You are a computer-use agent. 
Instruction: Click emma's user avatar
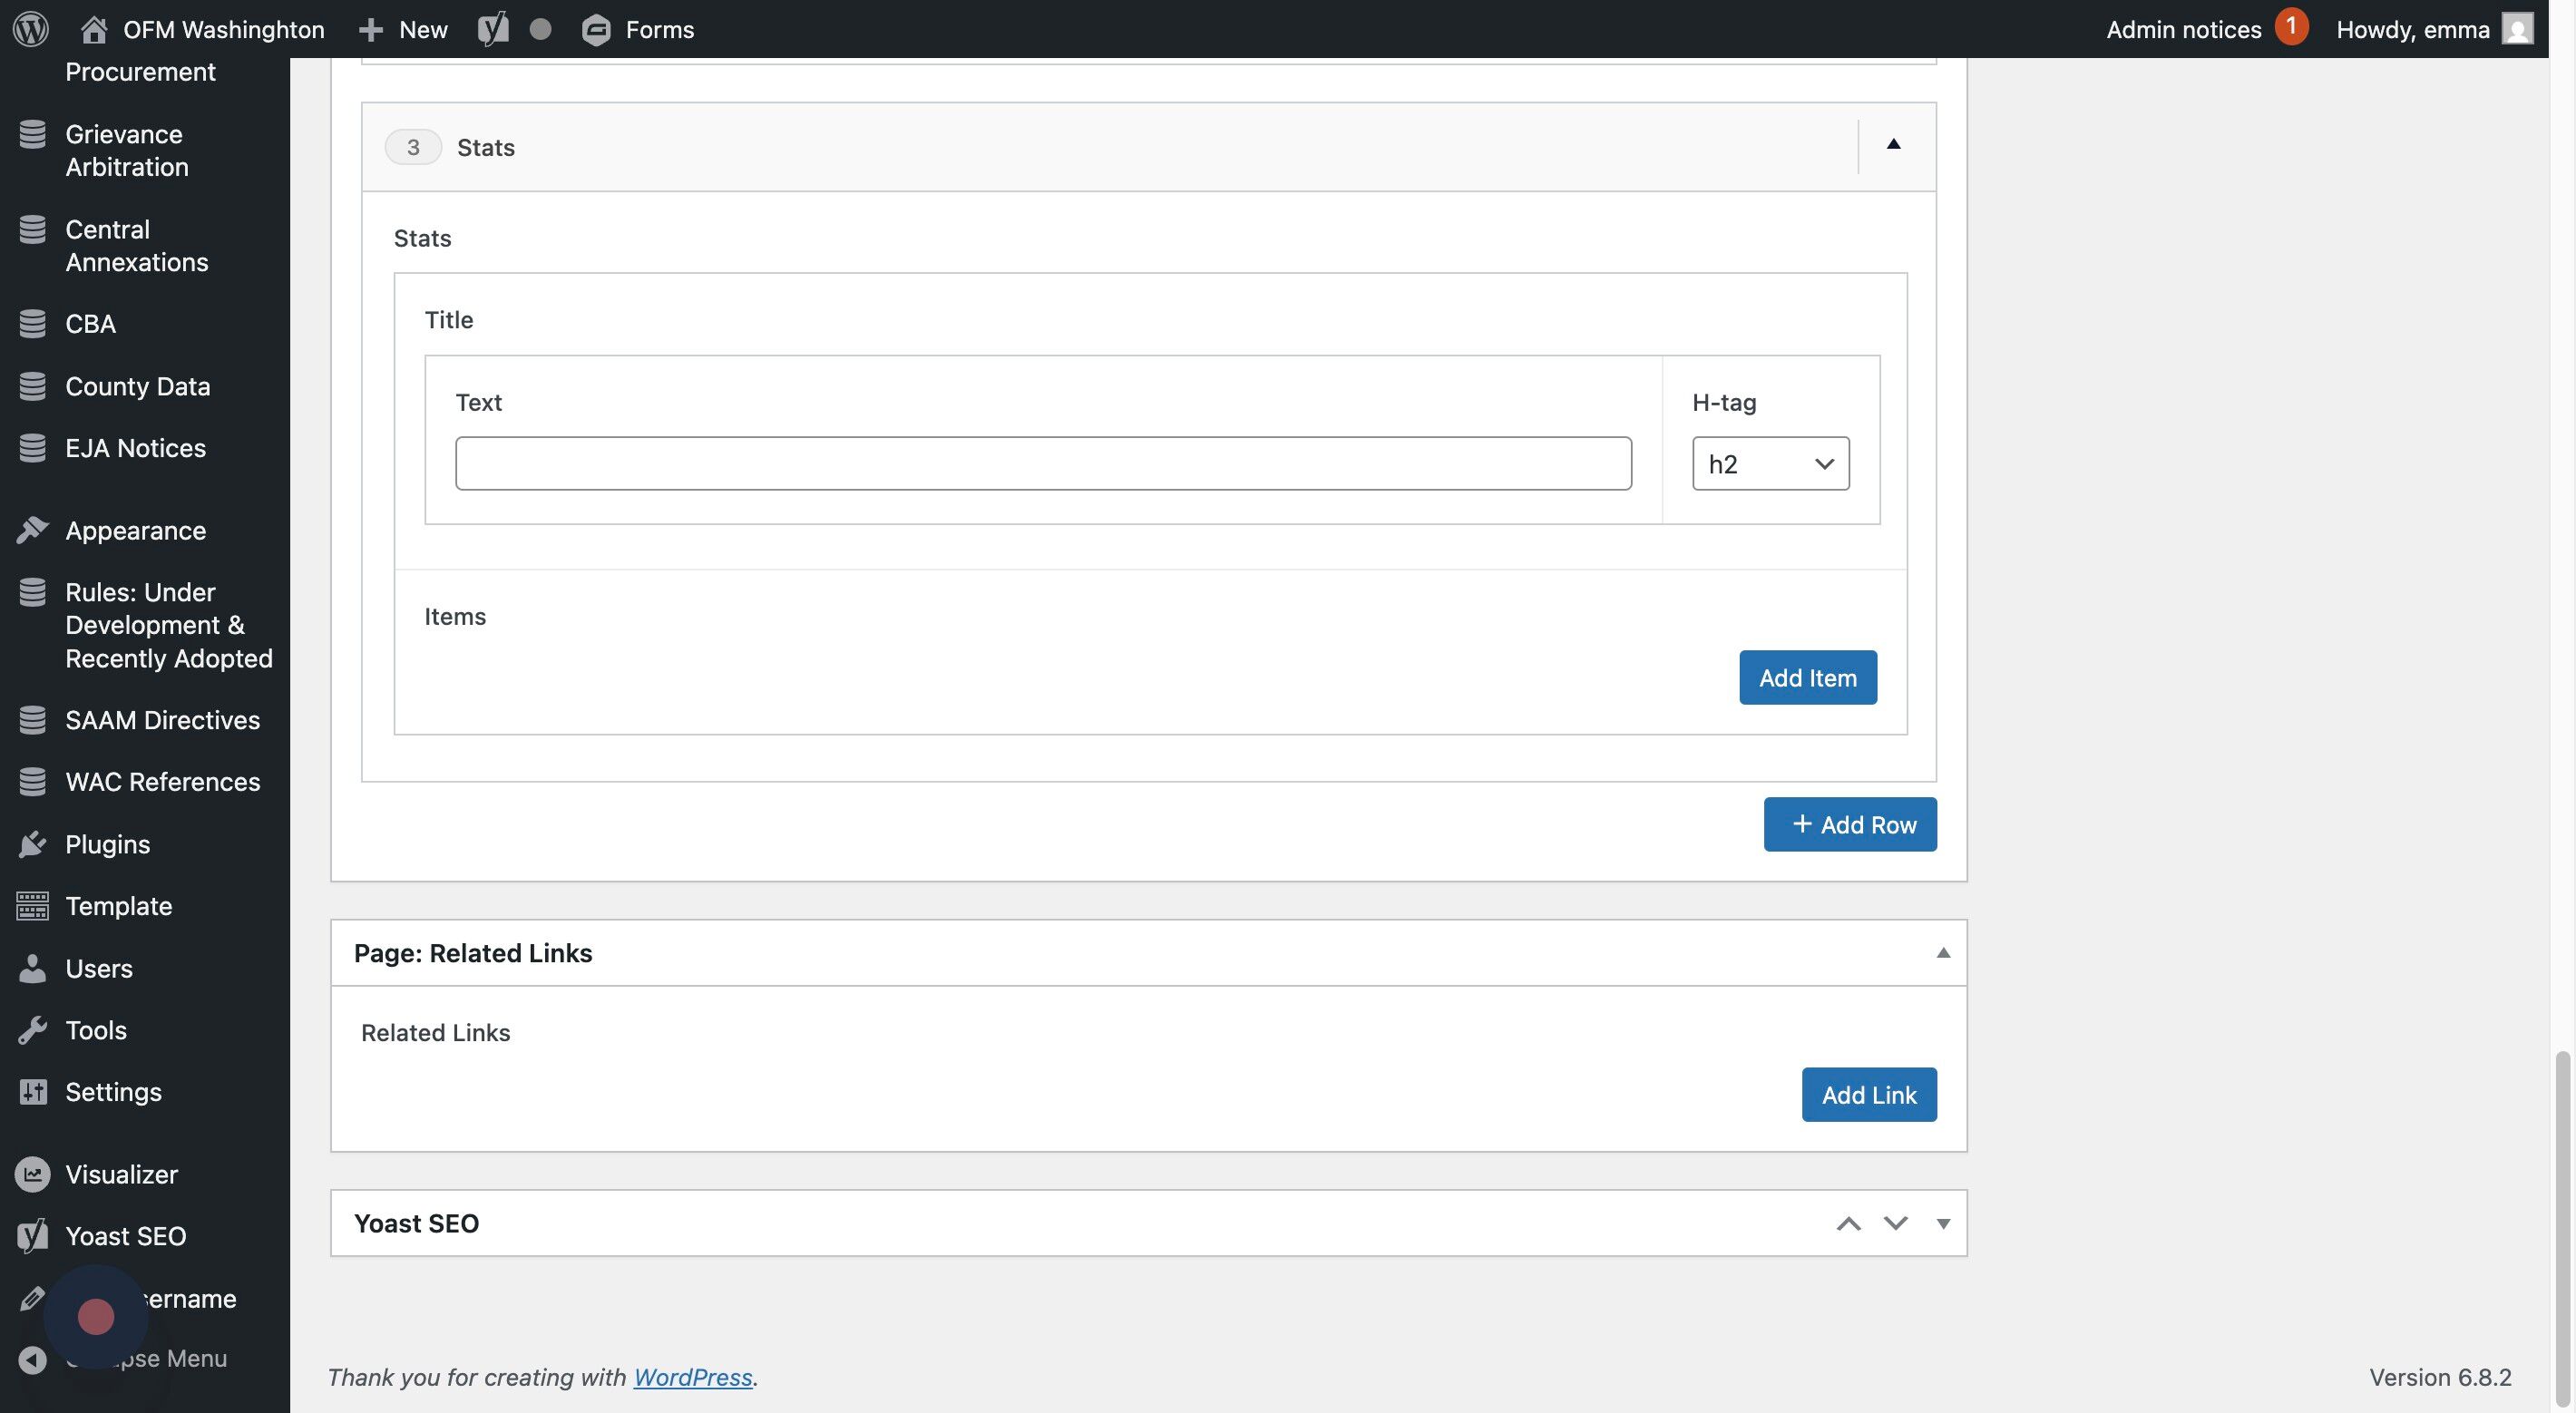2517,29
